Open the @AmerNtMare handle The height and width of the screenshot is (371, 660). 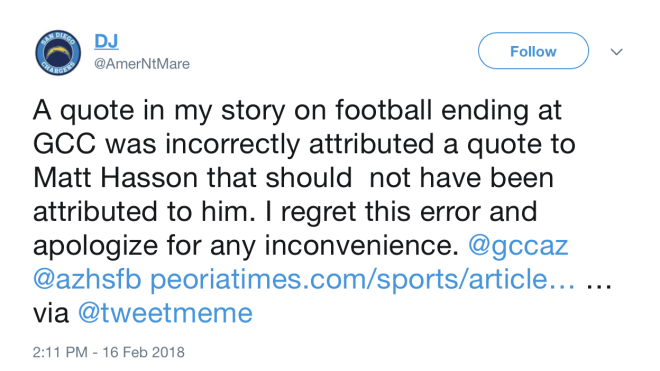(142, 64)
